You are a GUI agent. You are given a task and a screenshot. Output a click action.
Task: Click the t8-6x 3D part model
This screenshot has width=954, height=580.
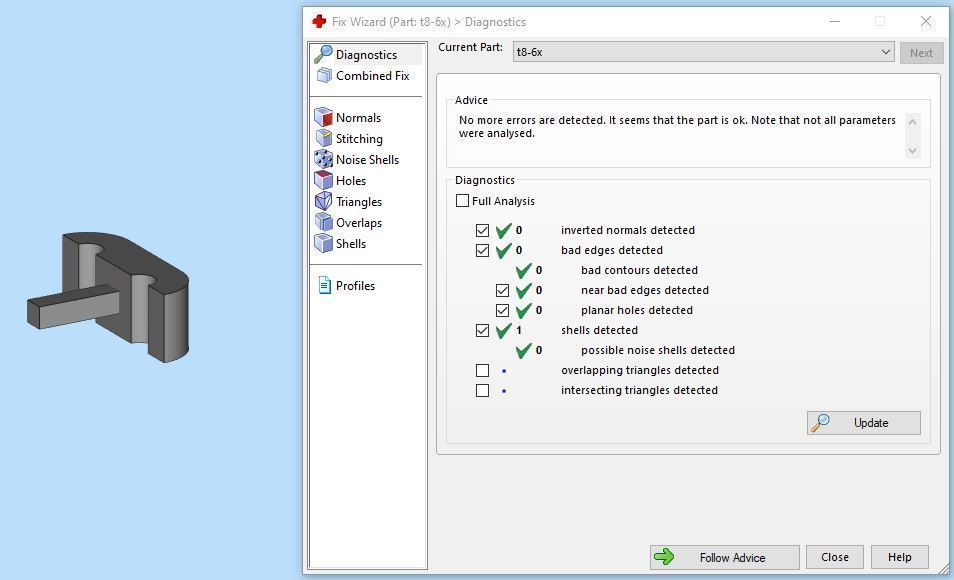coord(110,296)
